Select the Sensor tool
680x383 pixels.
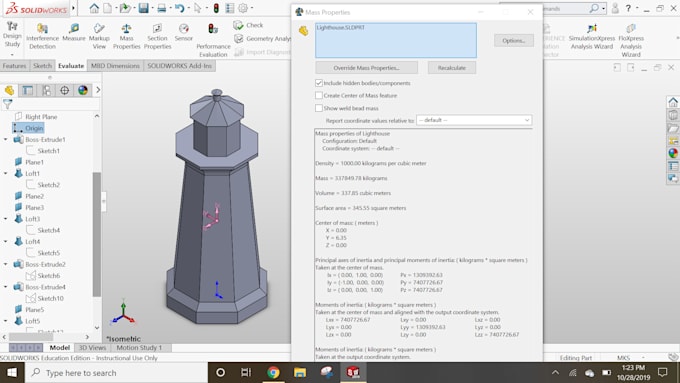click(184, 33)
